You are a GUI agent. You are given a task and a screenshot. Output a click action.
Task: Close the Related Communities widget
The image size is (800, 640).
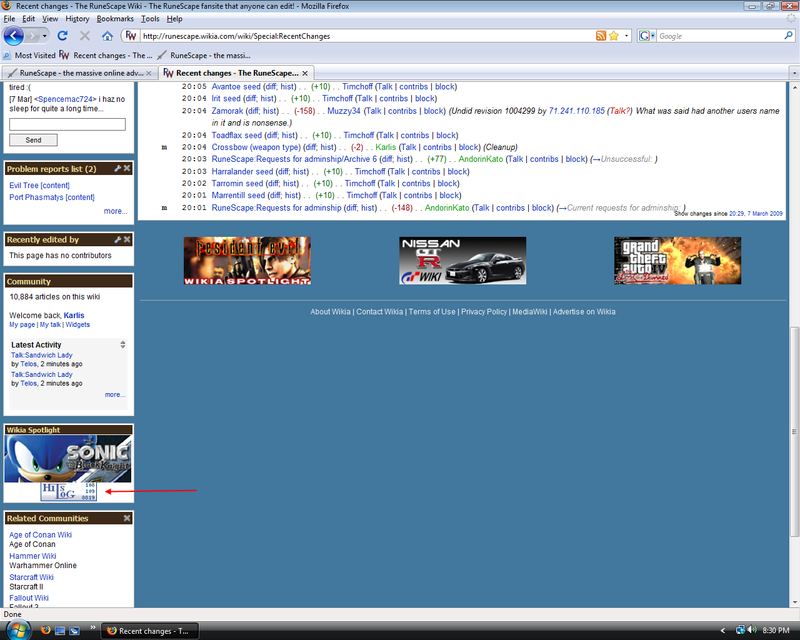tap(127, 518)
